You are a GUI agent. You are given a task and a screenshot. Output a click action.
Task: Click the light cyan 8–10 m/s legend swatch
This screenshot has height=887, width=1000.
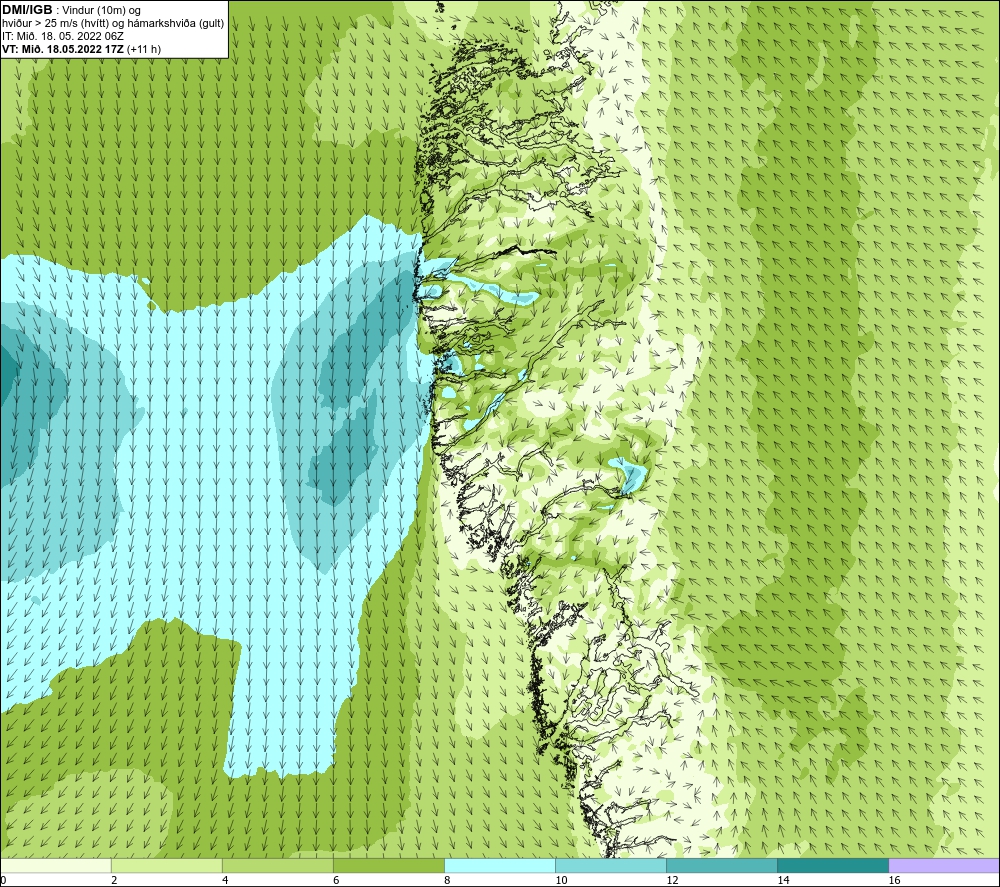[x=499, y=865]
